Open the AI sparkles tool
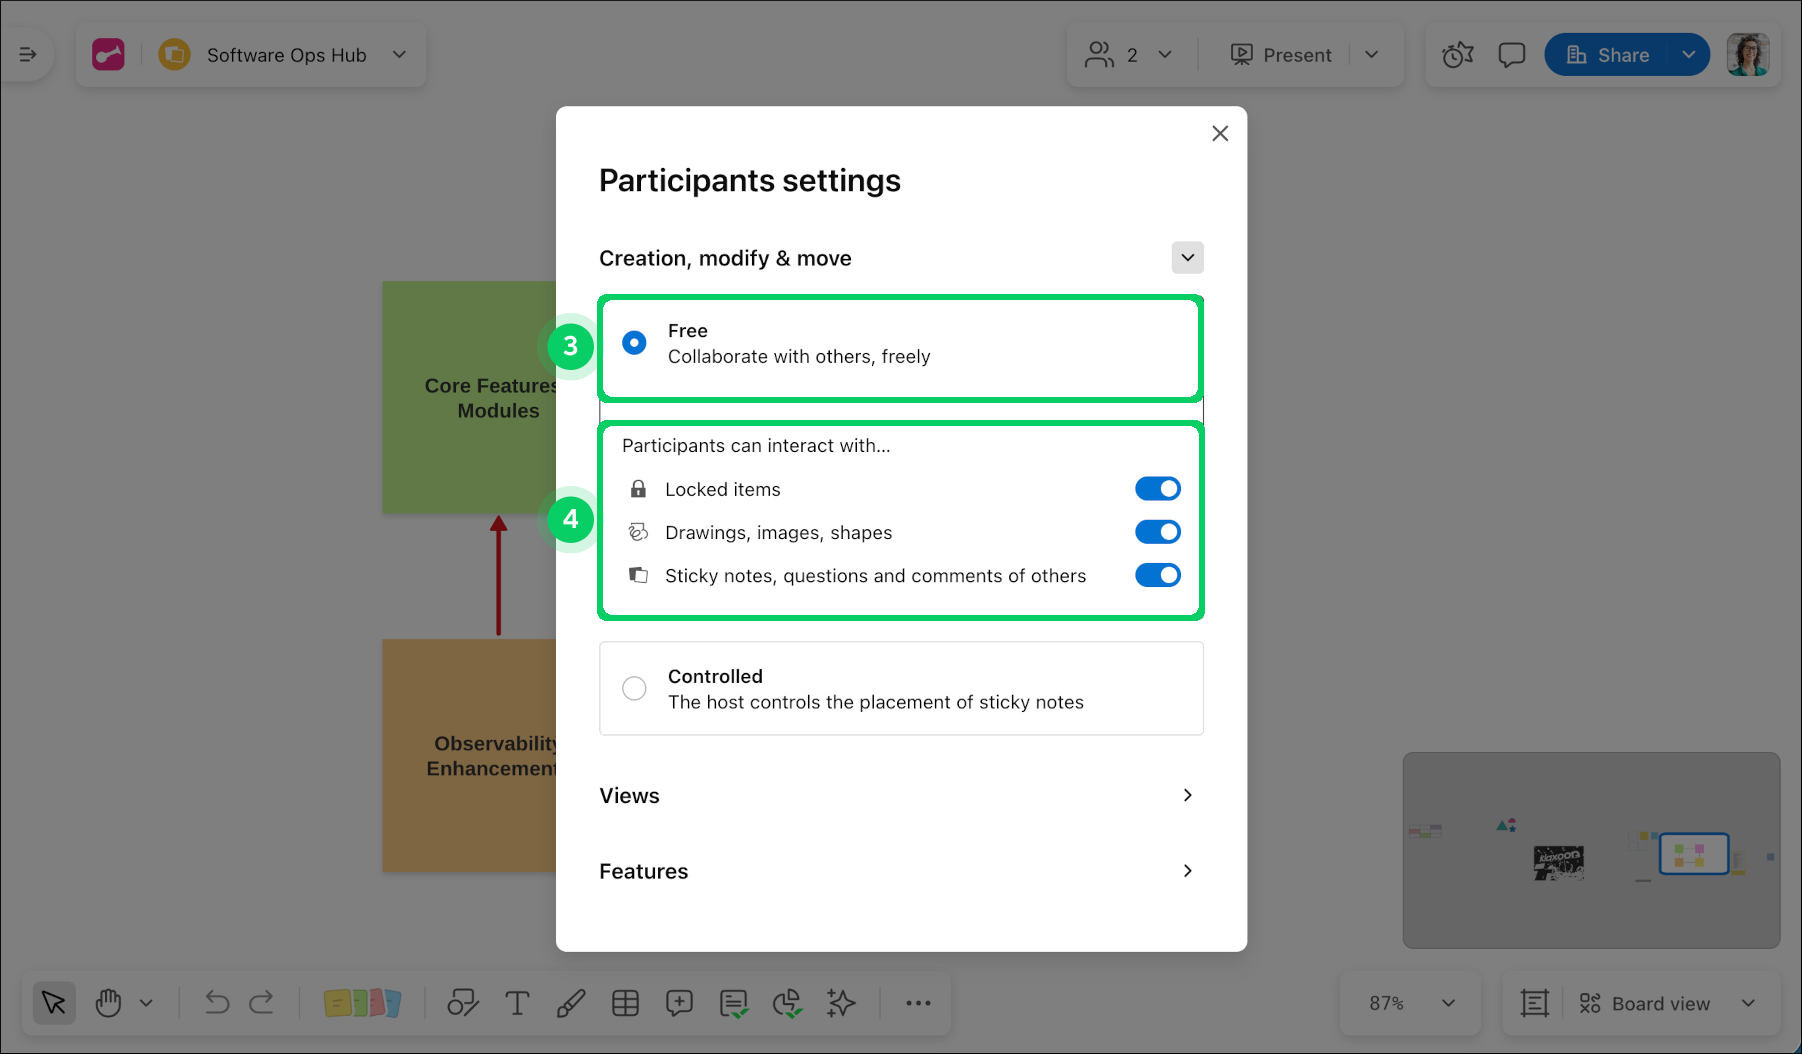The height and width of the screenshot is (1054, 1802). pos(841,1003)
